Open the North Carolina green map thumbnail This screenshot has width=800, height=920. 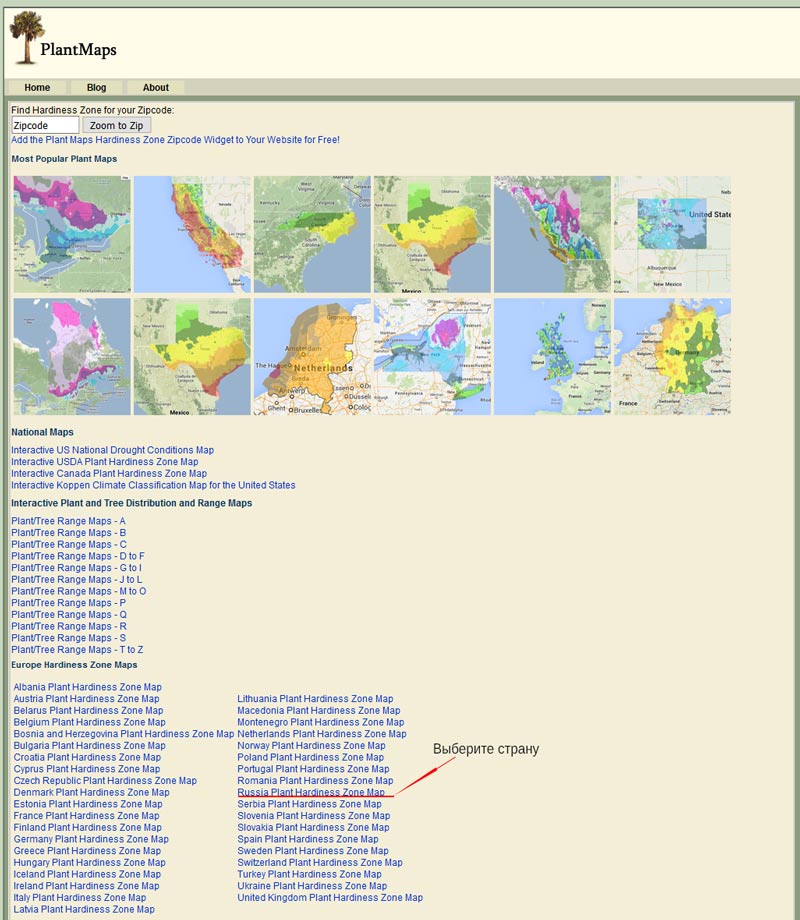312,234
